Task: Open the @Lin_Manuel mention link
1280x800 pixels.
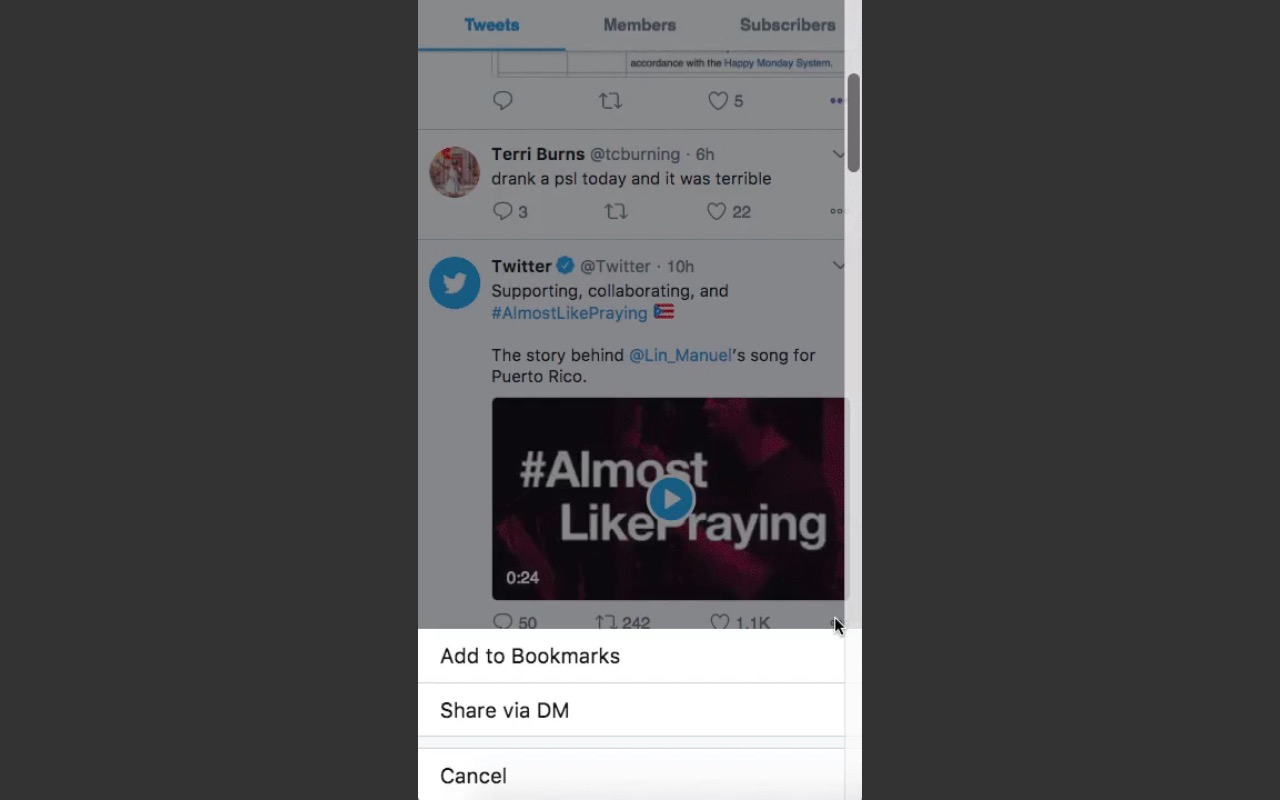Action: pos(680,355)
